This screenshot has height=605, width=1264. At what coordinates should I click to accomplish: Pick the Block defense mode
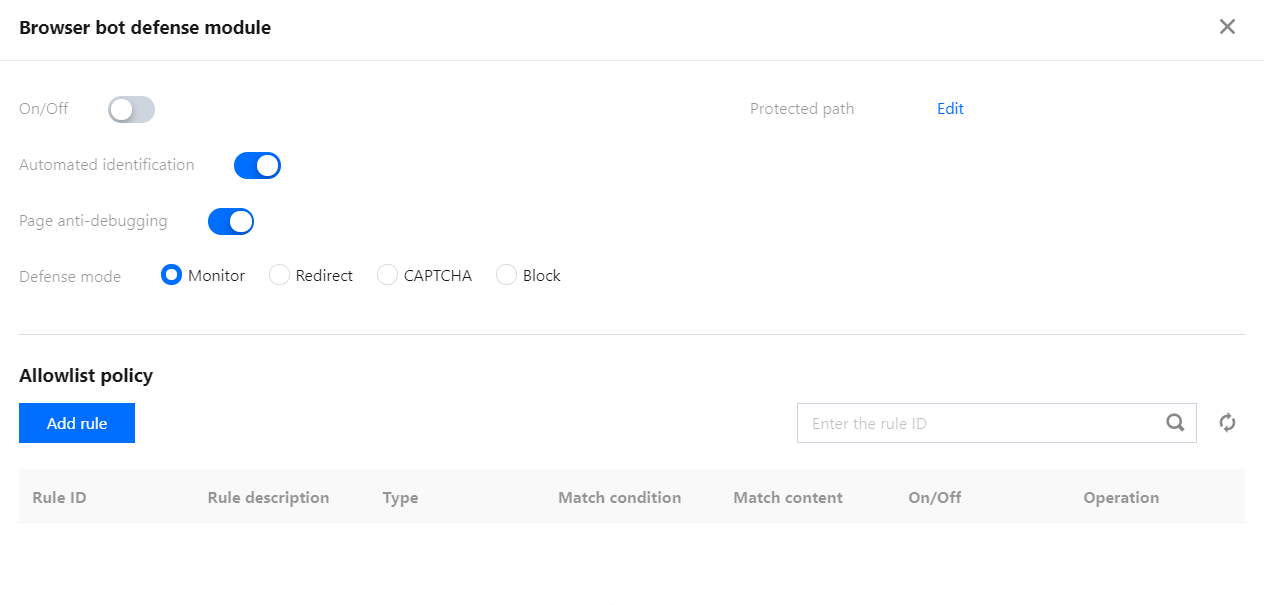tap(506, 275)
